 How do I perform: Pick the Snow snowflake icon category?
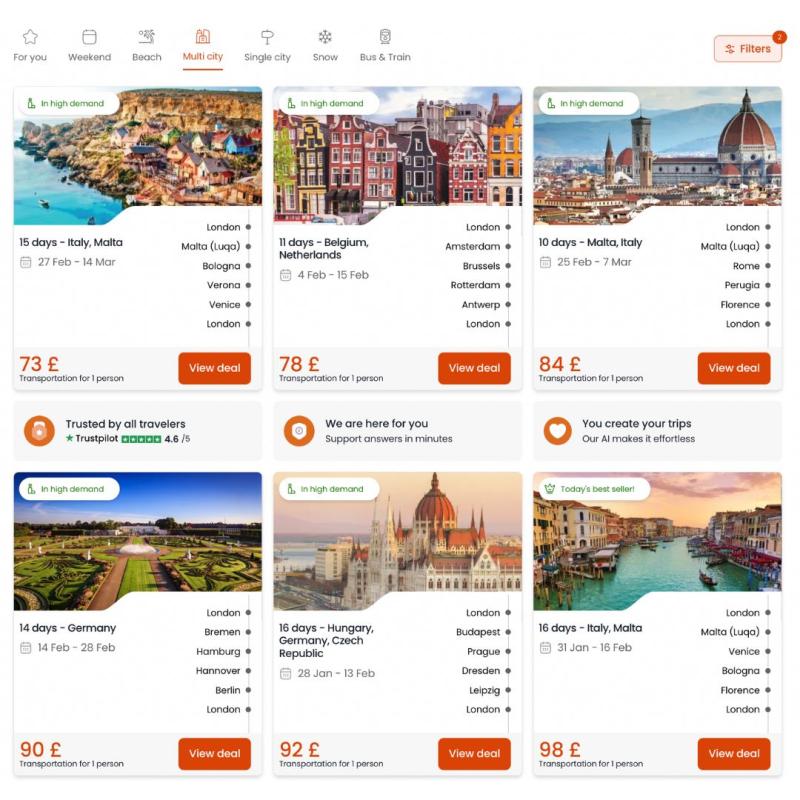(x=325, y=37)
